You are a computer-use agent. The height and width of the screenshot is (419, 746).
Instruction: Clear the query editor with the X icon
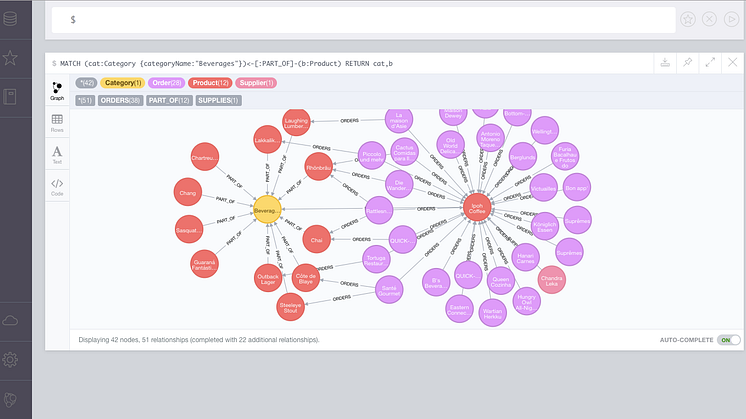(709, 19)
